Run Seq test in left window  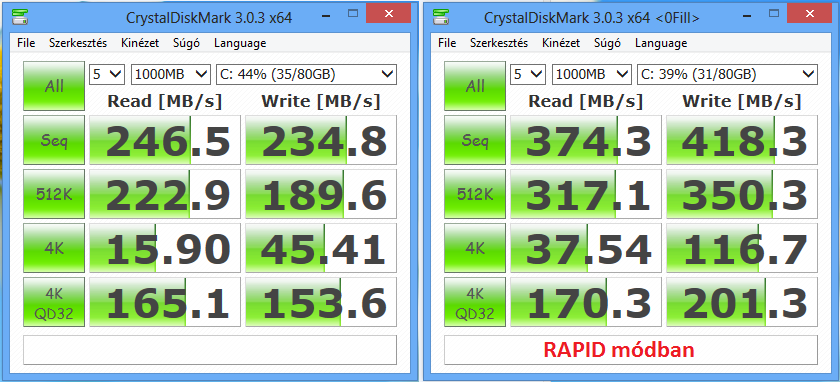click(x=54, y=140)
